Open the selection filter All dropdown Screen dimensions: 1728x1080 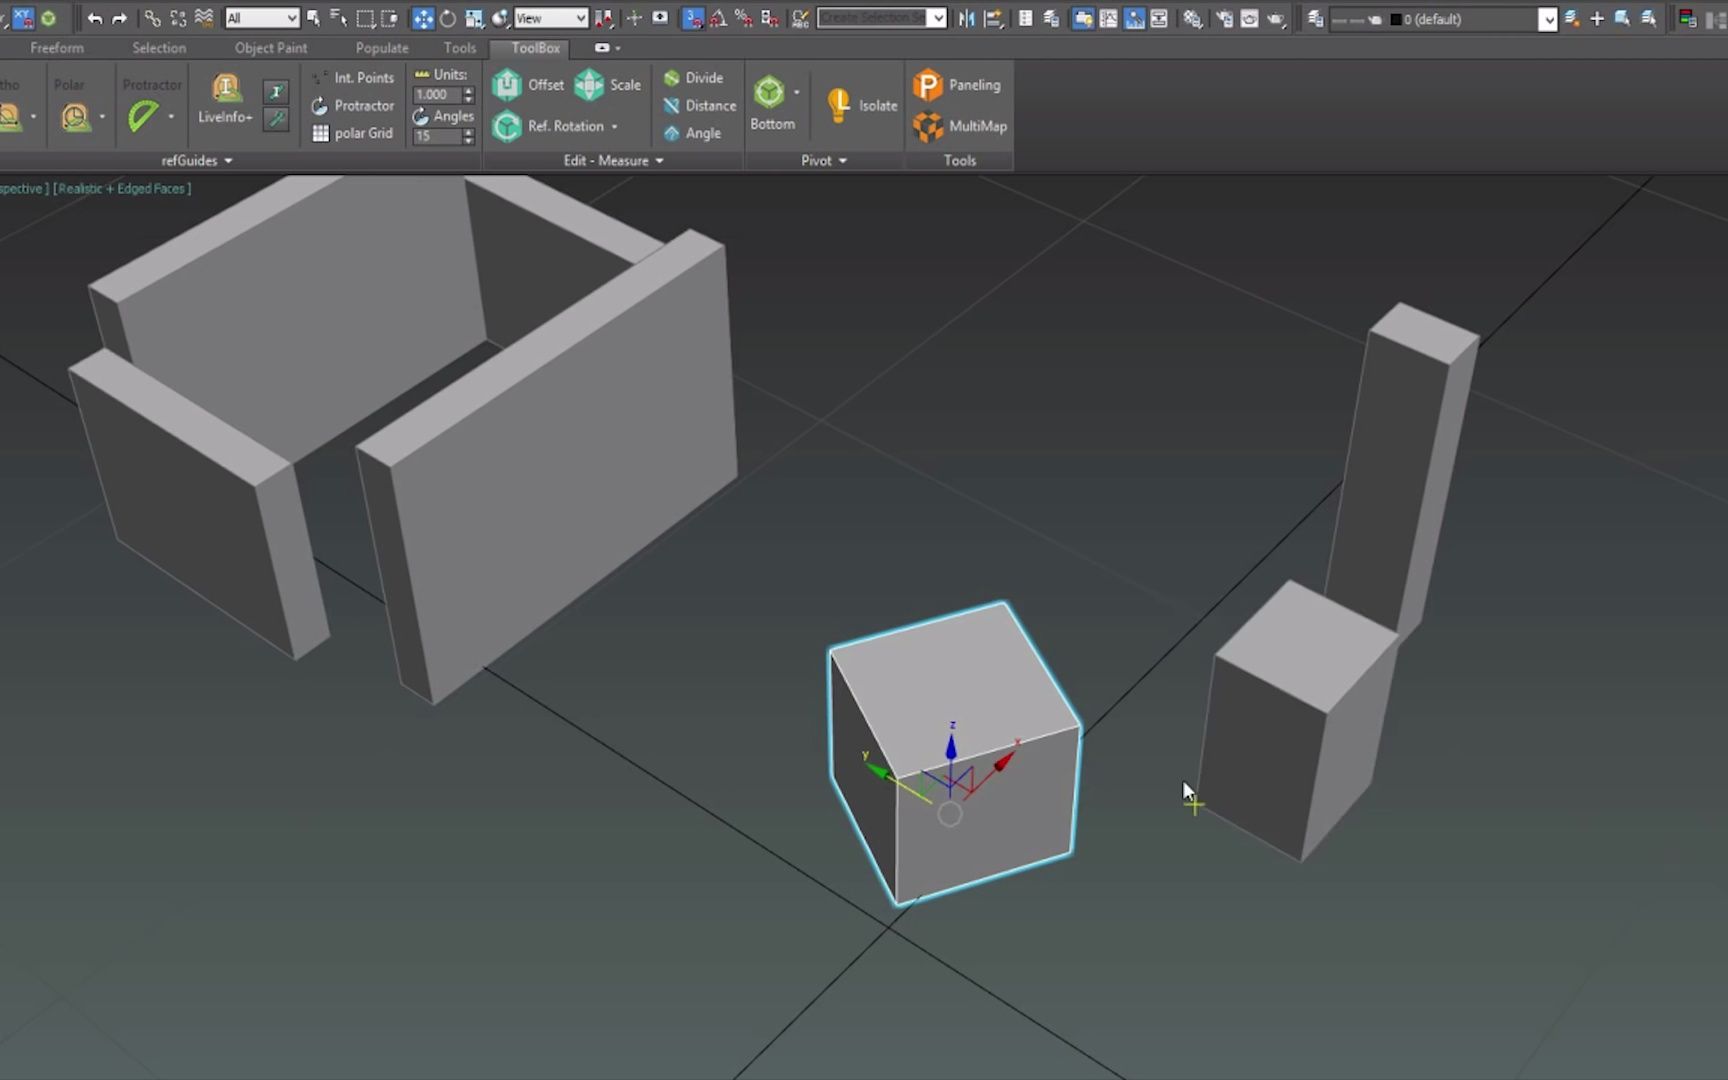(262, 17)
